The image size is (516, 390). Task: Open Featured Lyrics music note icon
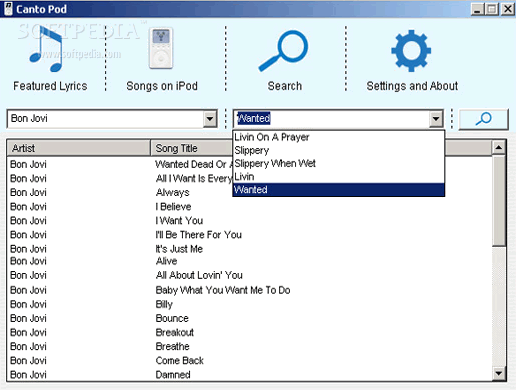click(x=46, y=49)
